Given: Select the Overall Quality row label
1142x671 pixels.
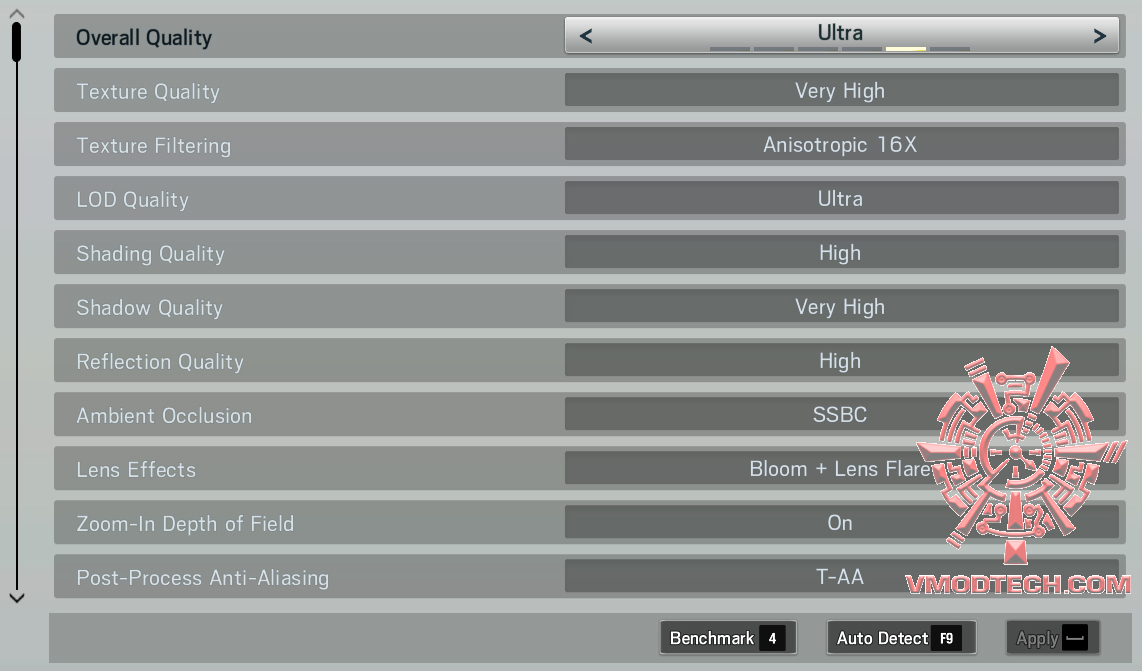Looking at the screenshot, I should point(144,38).
